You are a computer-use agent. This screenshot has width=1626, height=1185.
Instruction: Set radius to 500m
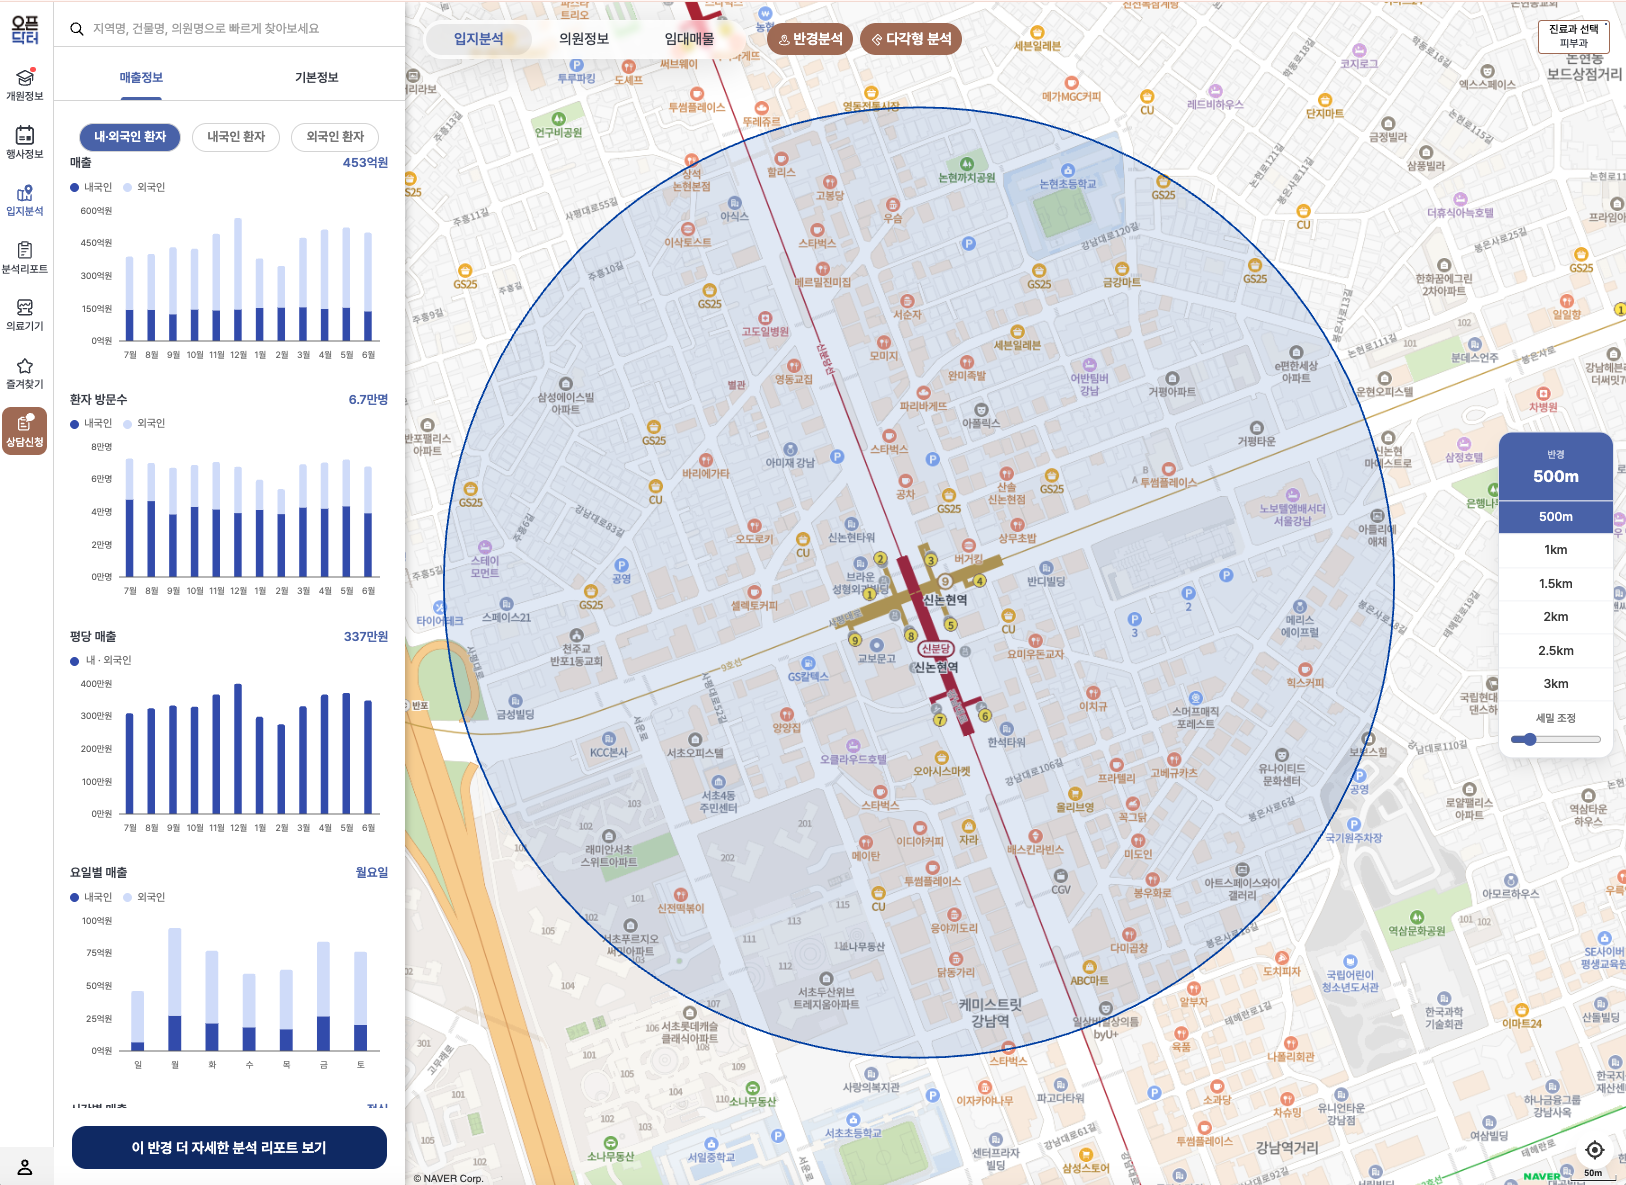[x=1556, y=517]
